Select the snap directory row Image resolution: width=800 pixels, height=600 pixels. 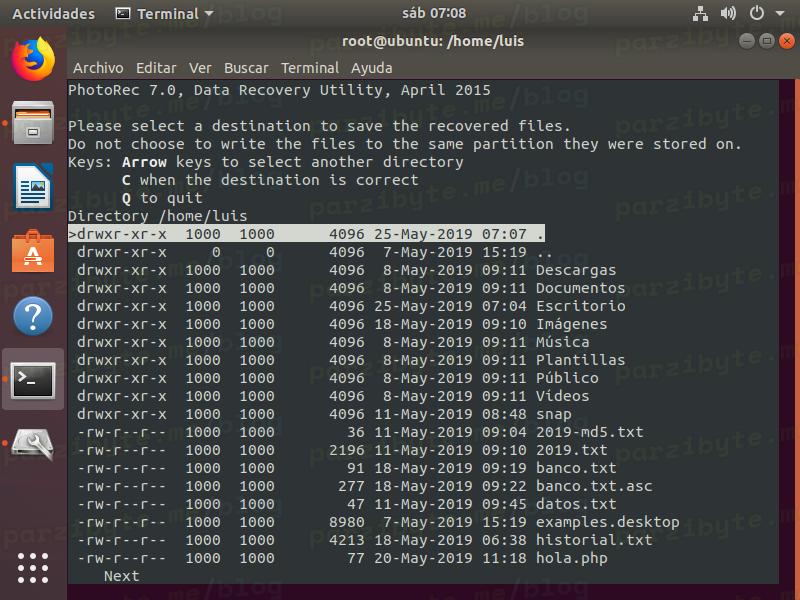coord(324,414)
